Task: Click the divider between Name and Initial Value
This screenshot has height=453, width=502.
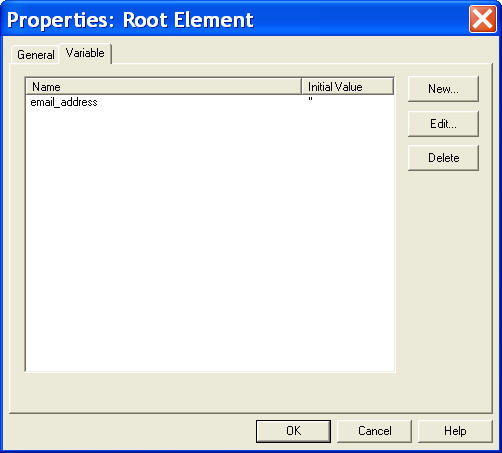Action: 301,87
